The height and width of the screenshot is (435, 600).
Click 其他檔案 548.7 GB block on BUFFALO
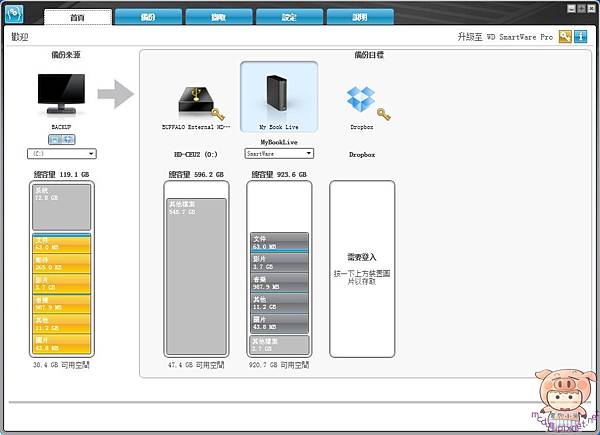click(196, 276)
